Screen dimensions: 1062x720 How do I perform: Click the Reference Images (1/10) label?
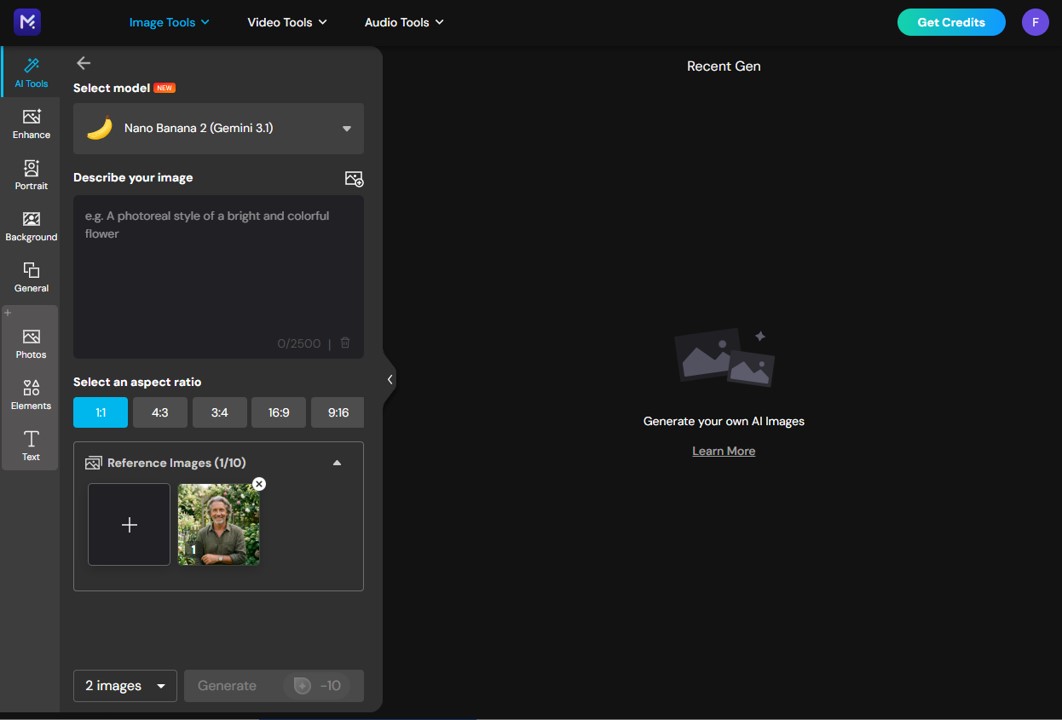(x=176, y=463)
